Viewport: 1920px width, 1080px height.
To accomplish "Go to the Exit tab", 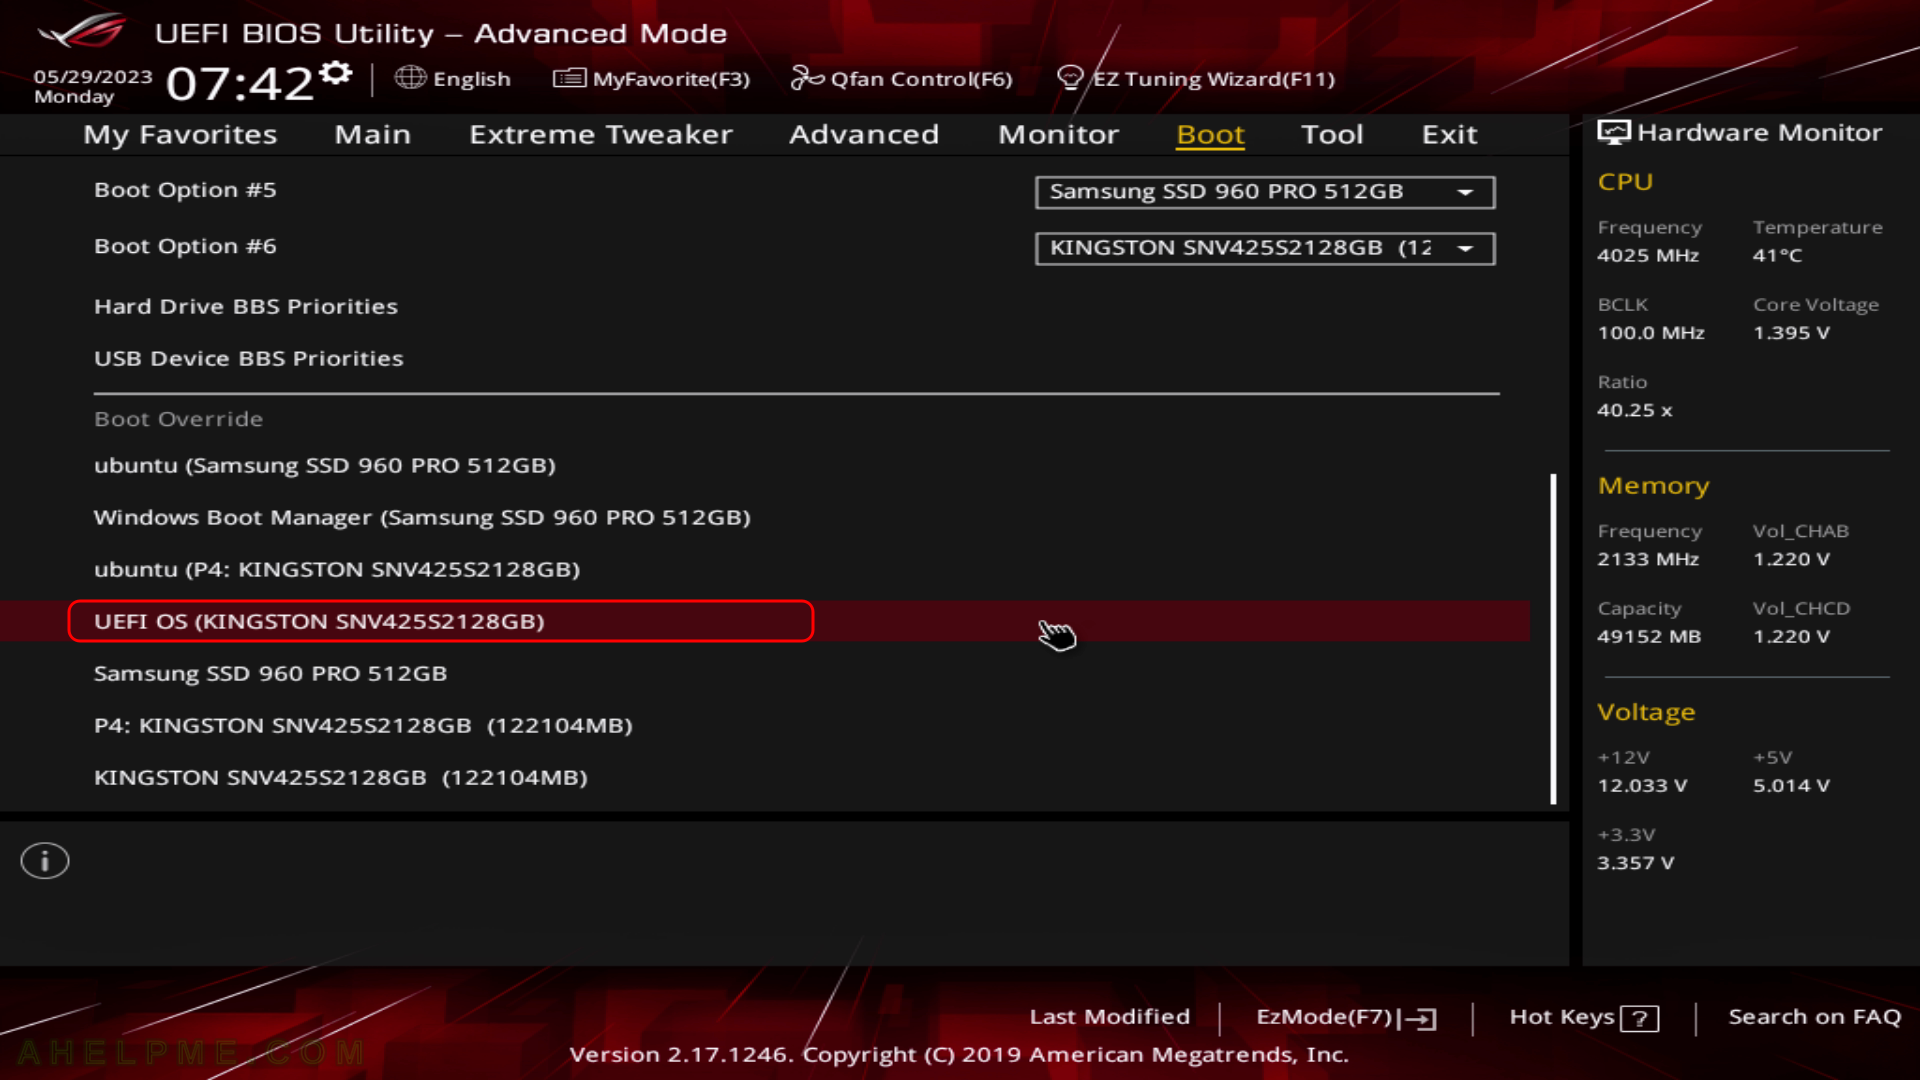I will click(1449, 134).
